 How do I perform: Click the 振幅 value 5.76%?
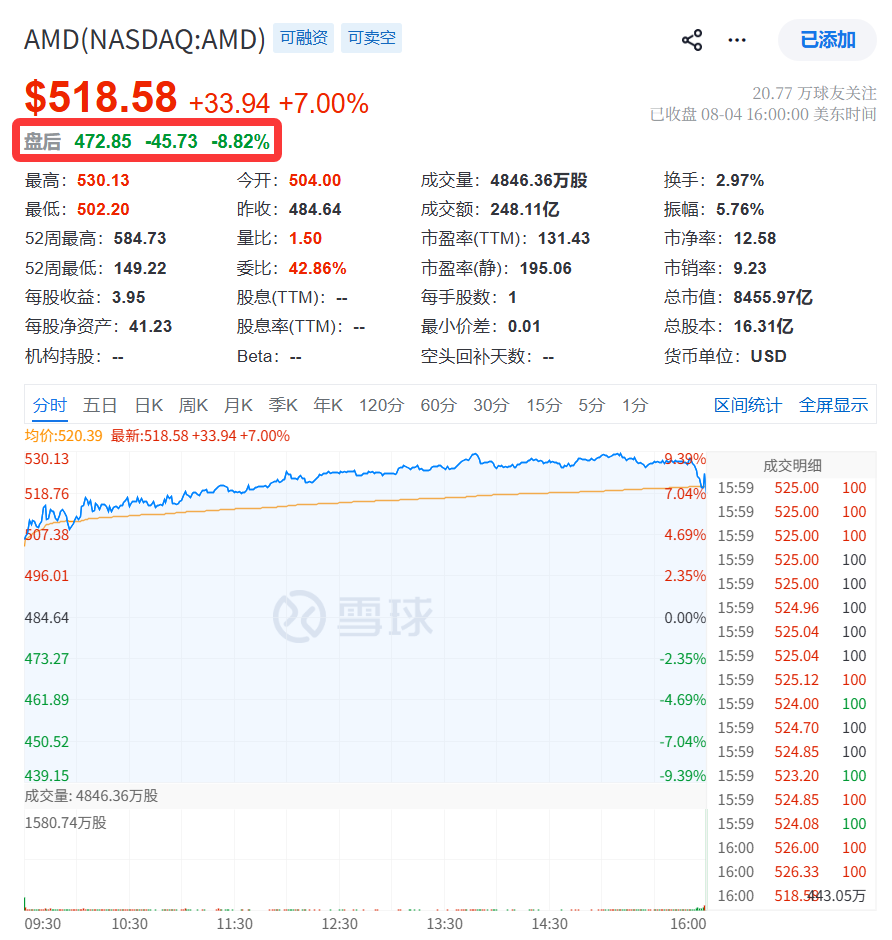(740, 209)
